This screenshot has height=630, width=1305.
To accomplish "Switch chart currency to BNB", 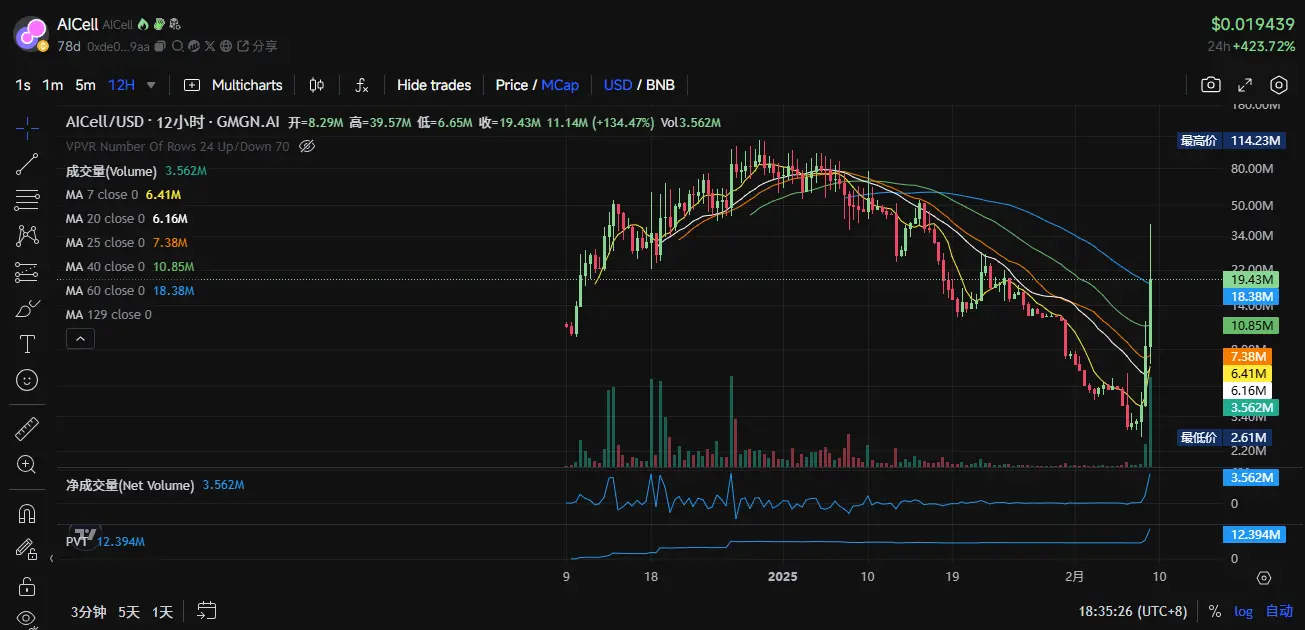I will (660, 85).
